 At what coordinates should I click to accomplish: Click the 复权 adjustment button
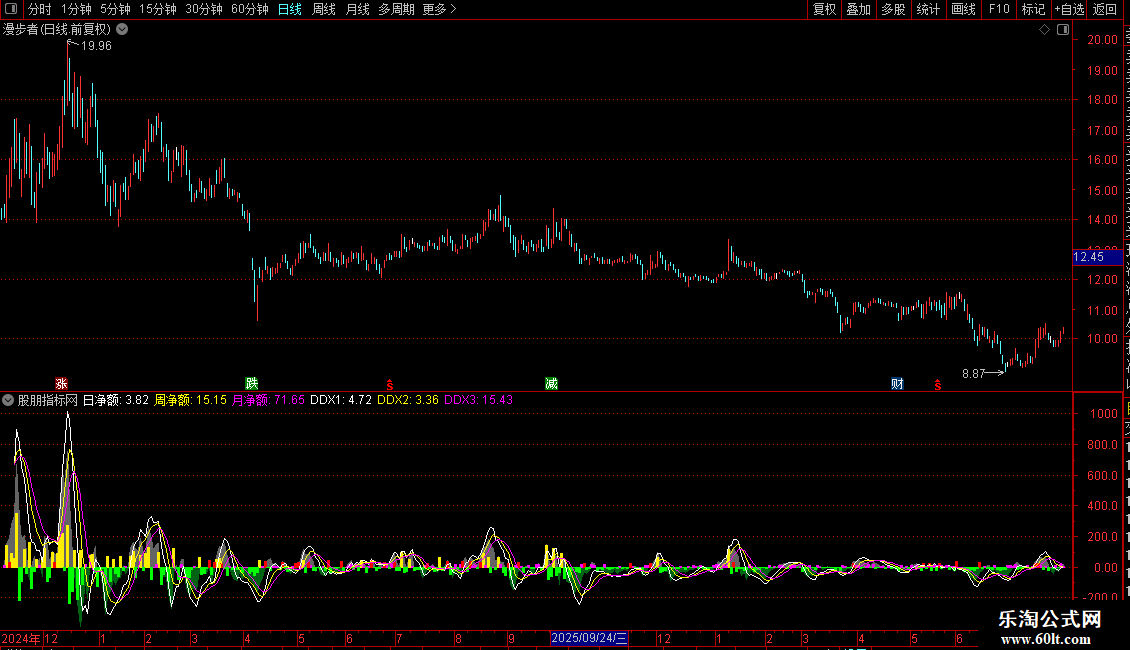pos(824,9)
